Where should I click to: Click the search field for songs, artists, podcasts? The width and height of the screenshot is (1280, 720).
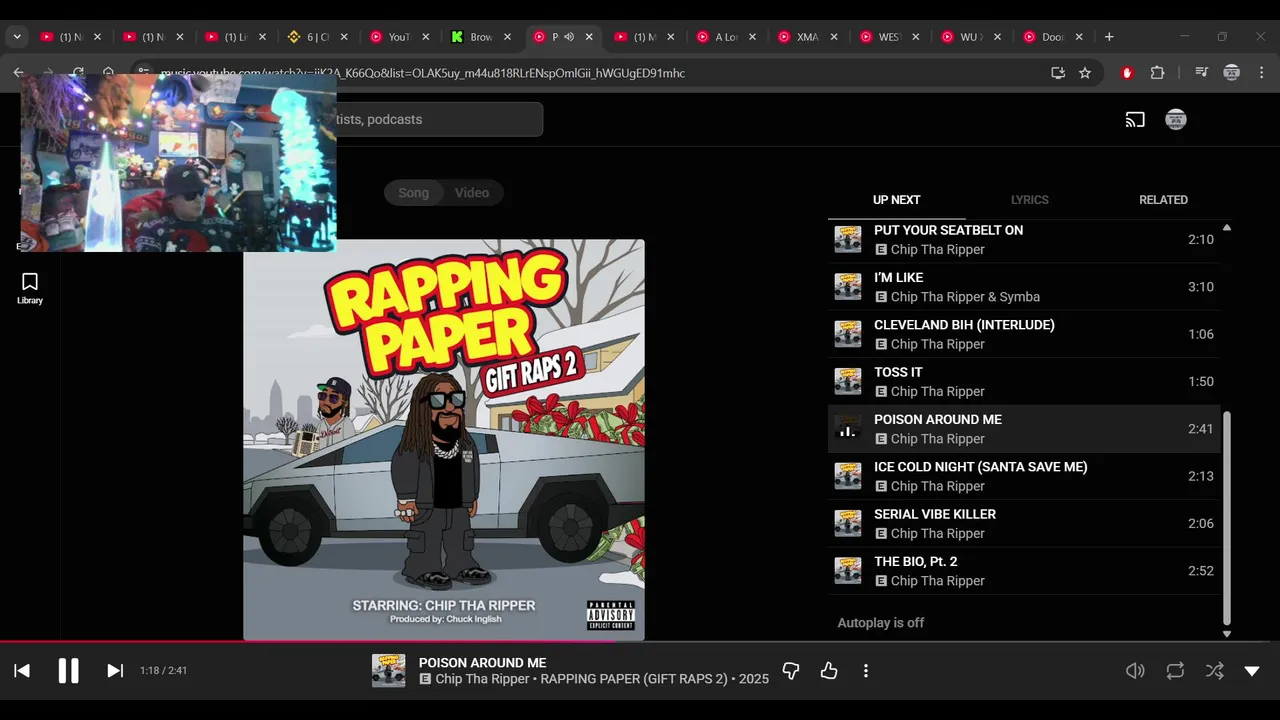[x=438, y=120]
